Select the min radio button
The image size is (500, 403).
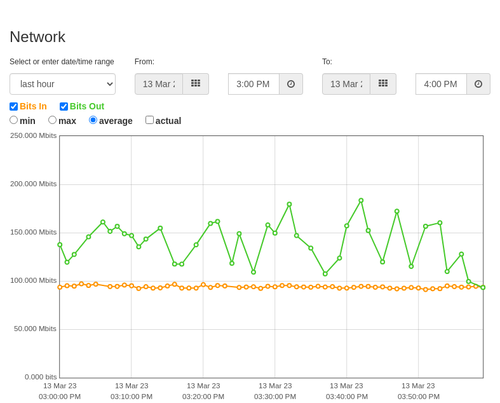click(14, 120)
